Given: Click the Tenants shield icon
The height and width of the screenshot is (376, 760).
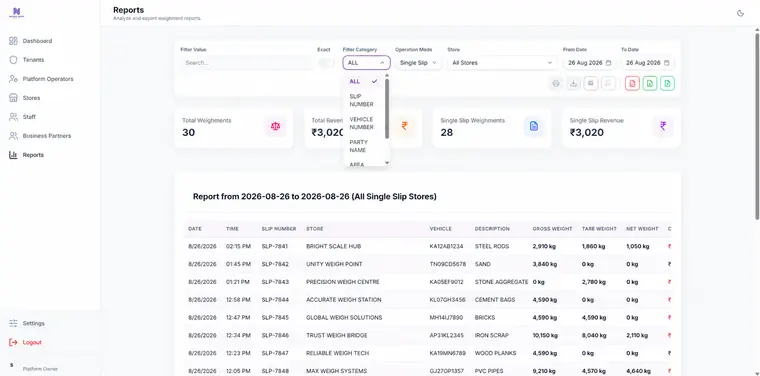Looking at the screenshot, I should 13,60.
